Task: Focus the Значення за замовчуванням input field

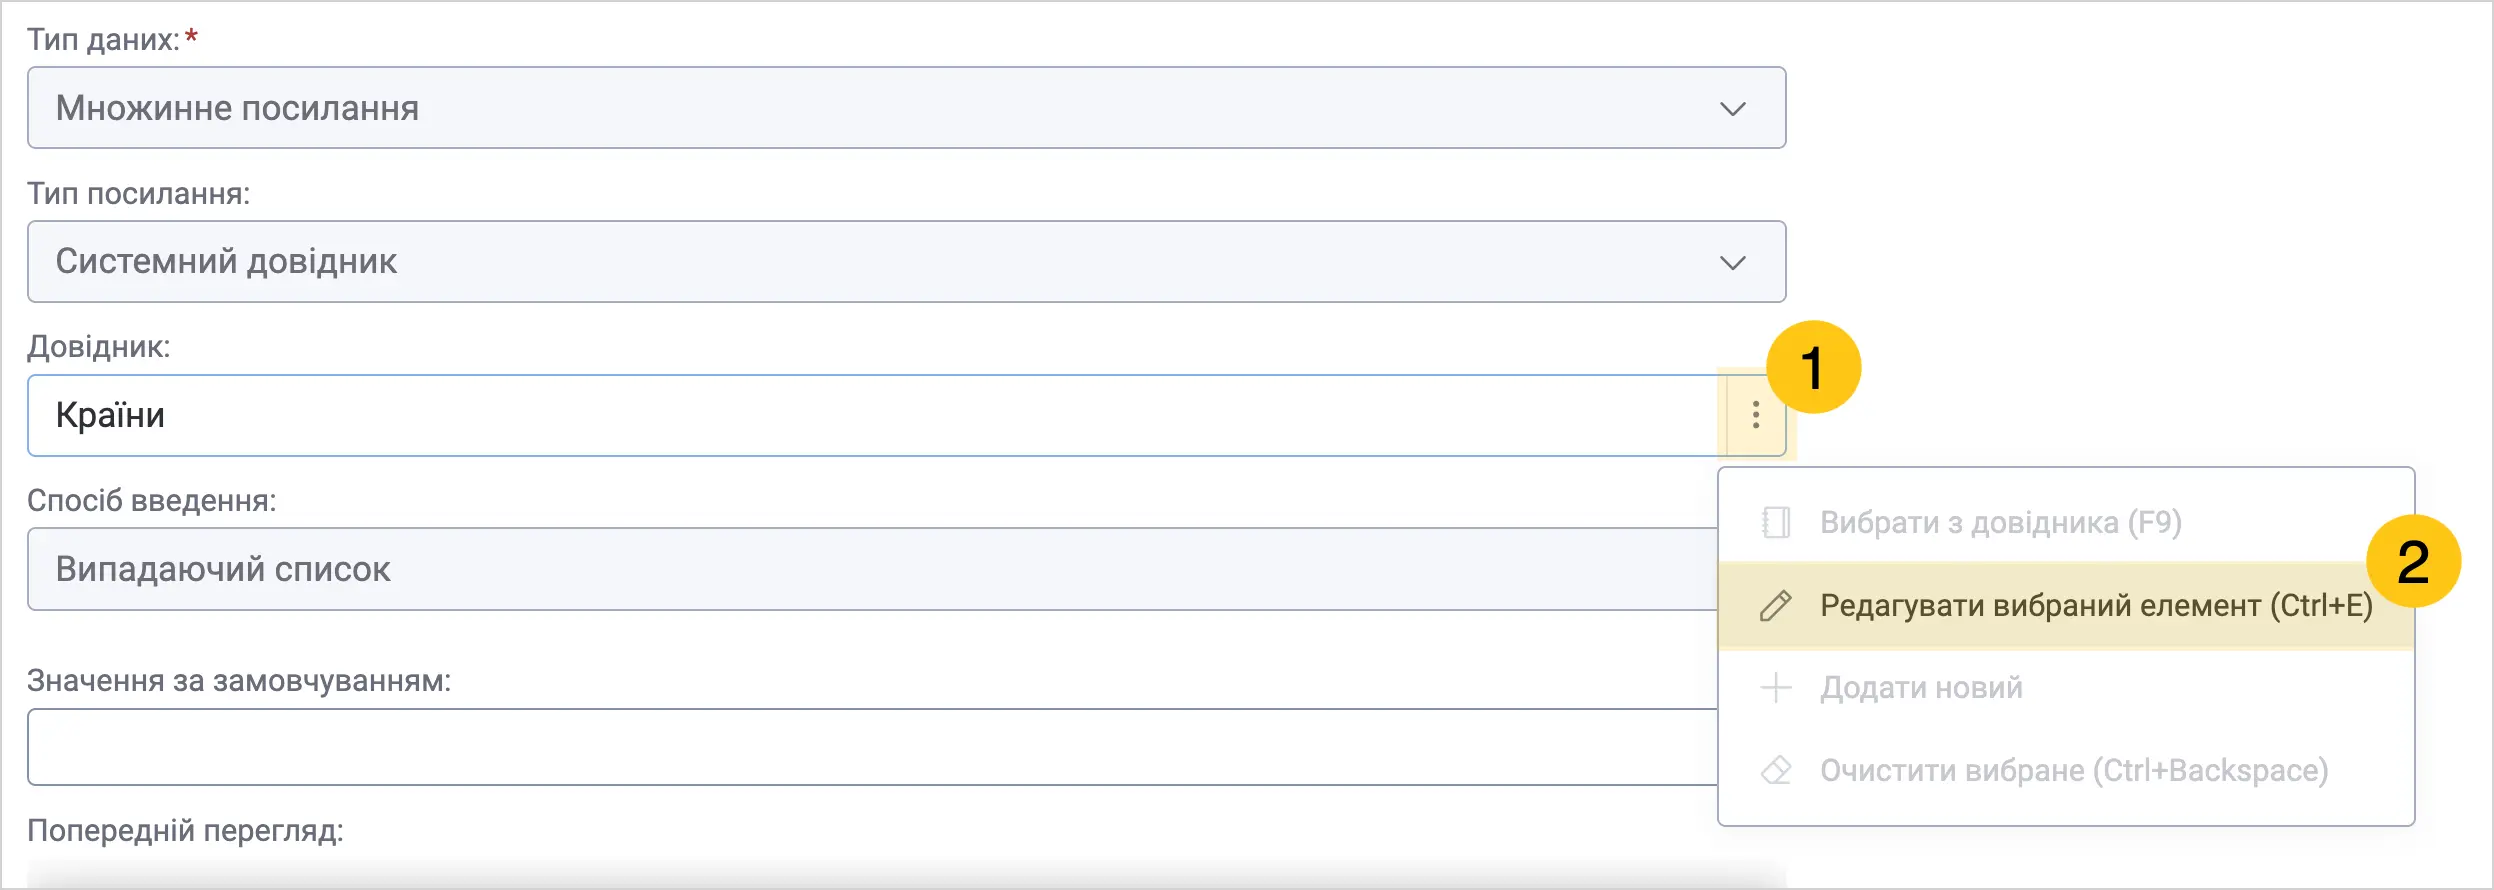Action: tap(872, 747)
